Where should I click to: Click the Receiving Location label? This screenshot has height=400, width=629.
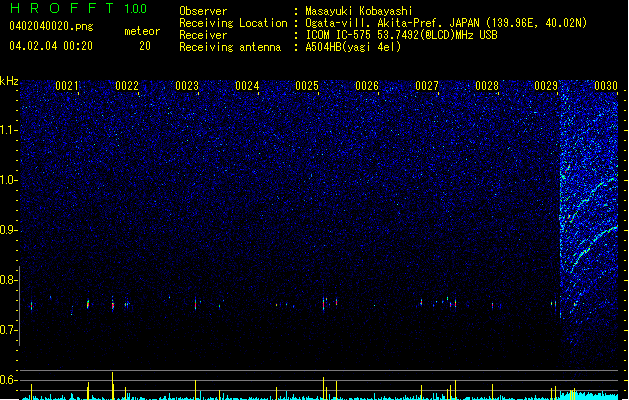[x=233, y=23]
